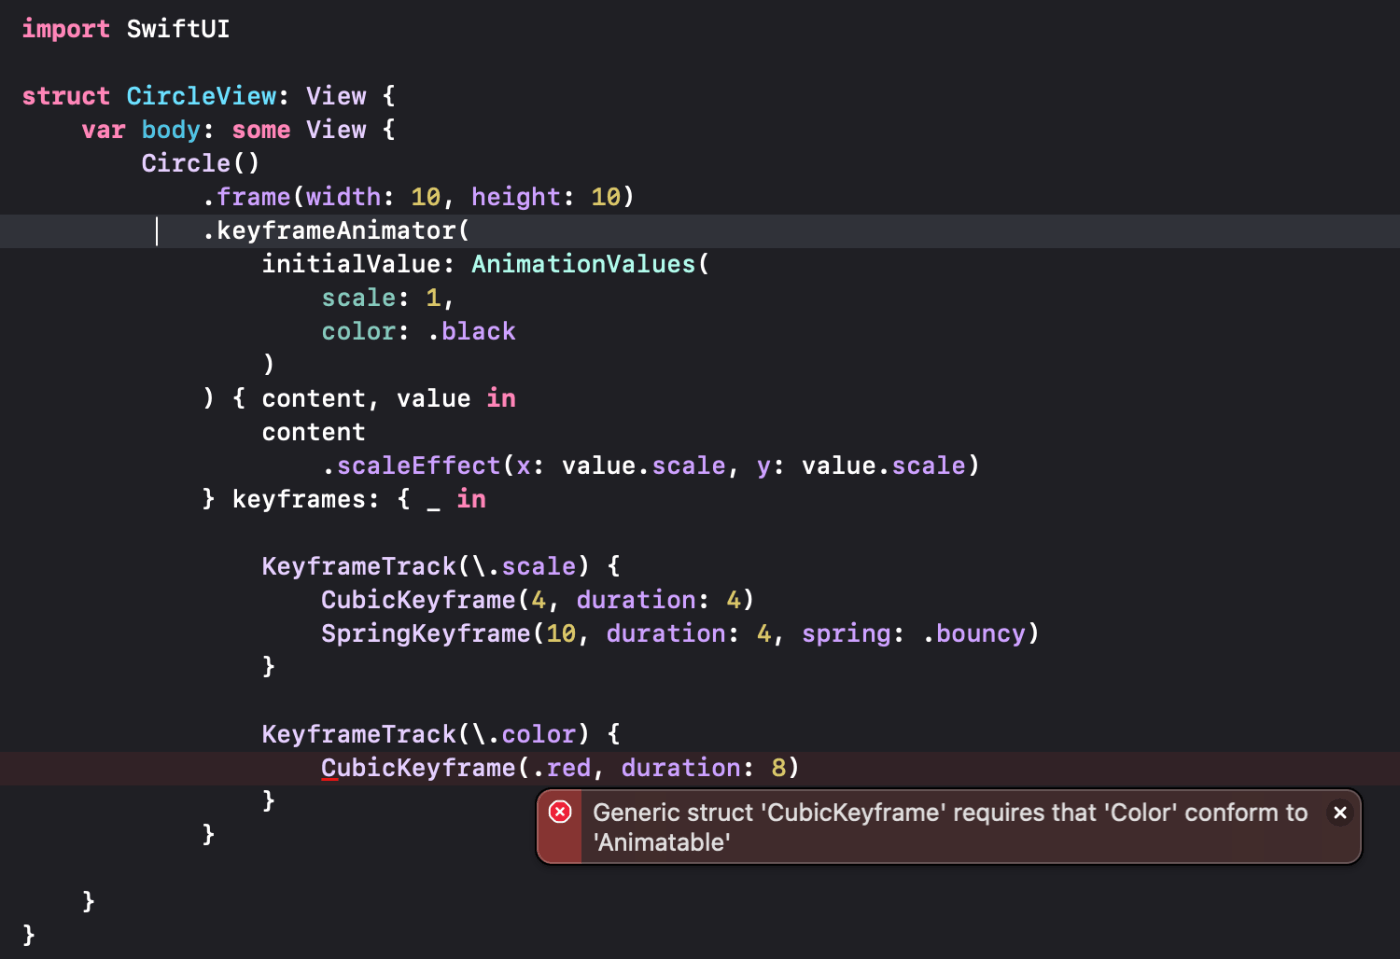Click the '.scaleEffect' modifier
Viewport: 1400px width, 959px height.
point(411,466)
